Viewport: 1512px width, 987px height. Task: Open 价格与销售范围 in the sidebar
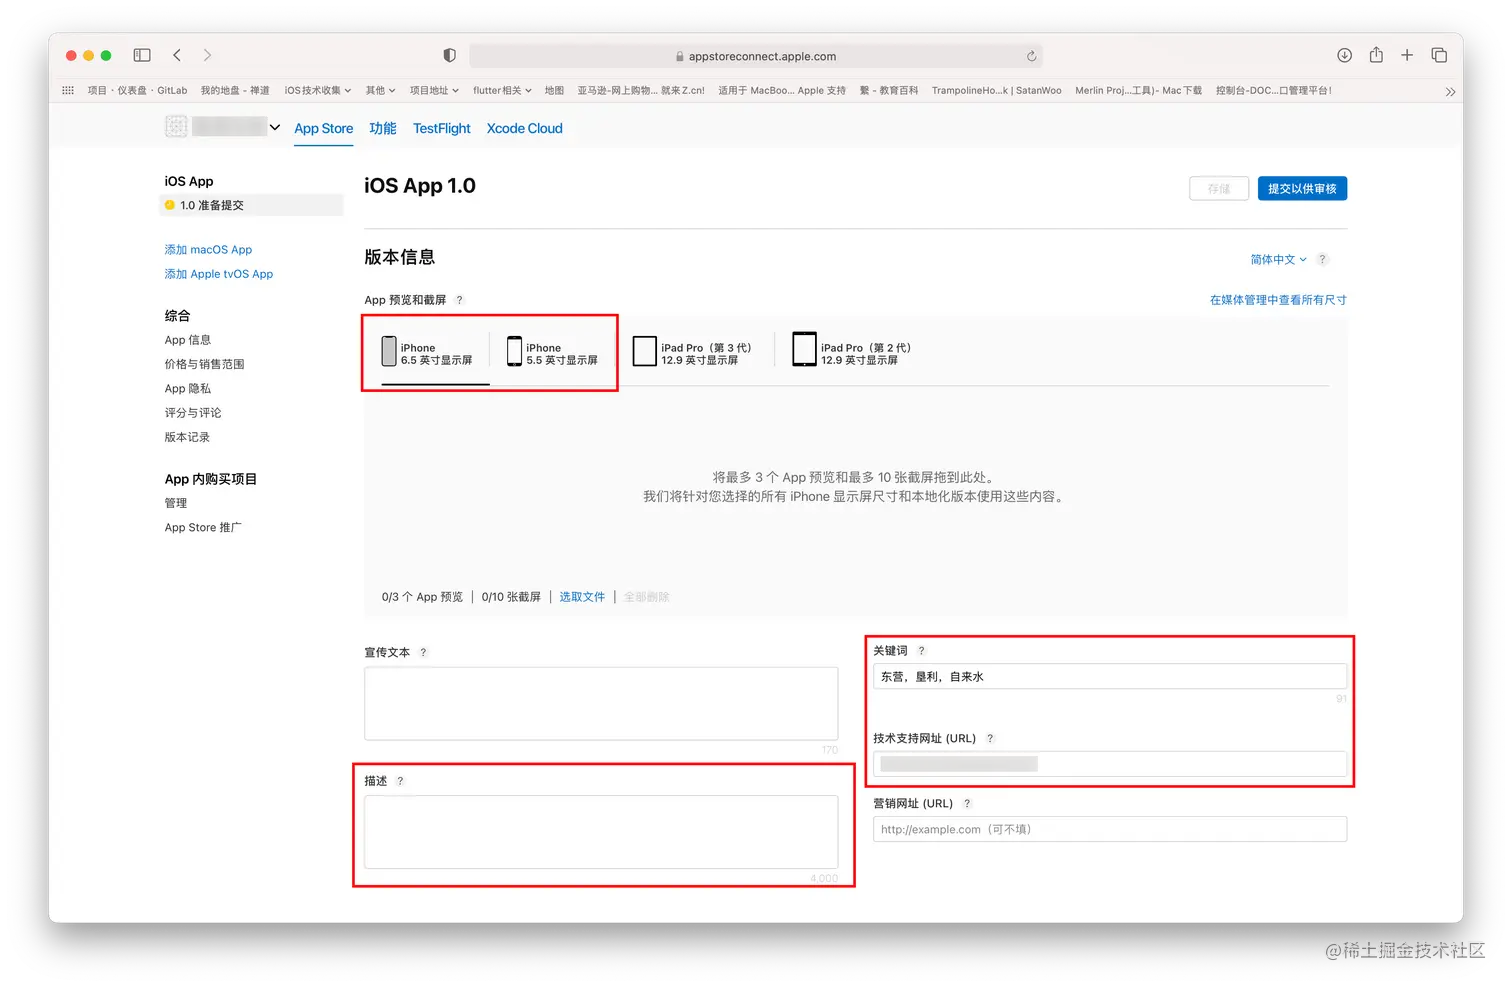tap(204, 364)
